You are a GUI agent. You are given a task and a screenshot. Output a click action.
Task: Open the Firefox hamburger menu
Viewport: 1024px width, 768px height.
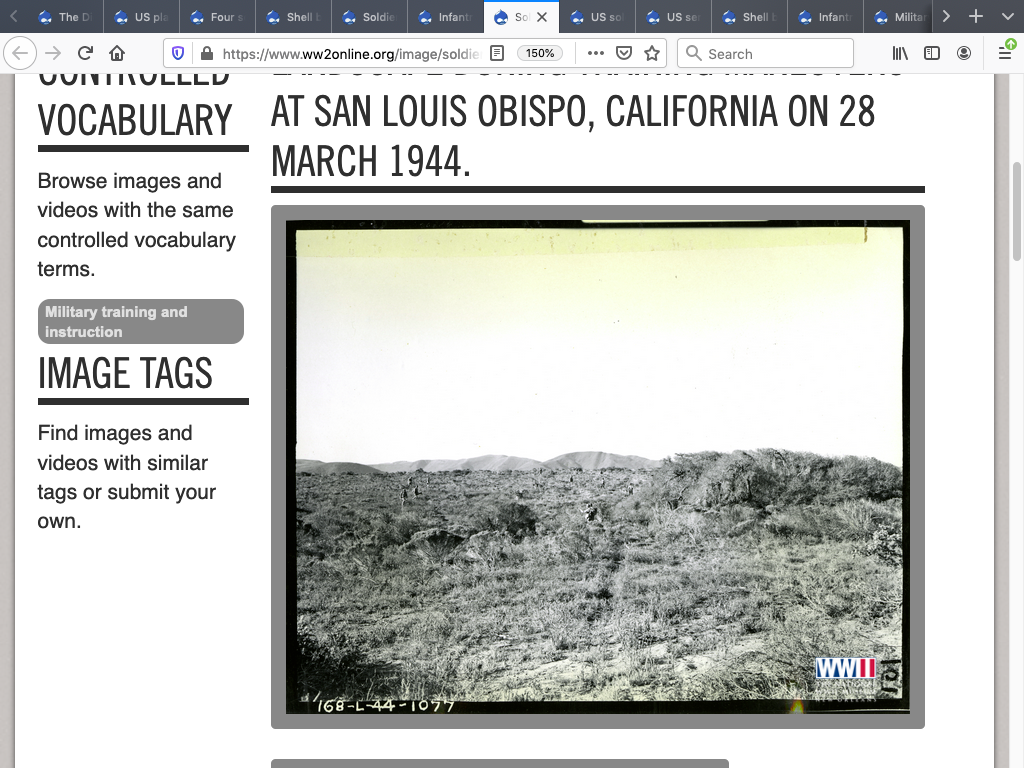coord(1005,54)
